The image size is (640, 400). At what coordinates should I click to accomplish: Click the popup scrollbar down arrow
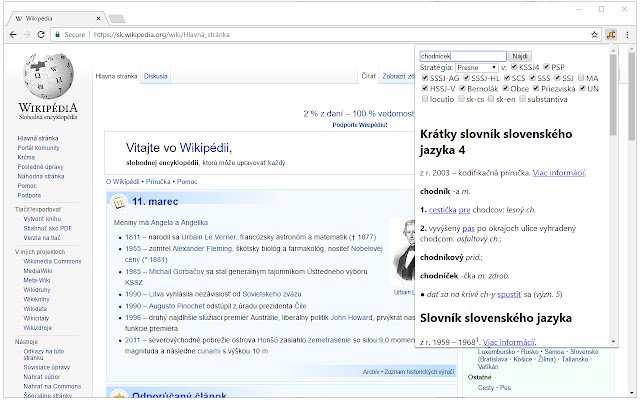coord(613,342)
